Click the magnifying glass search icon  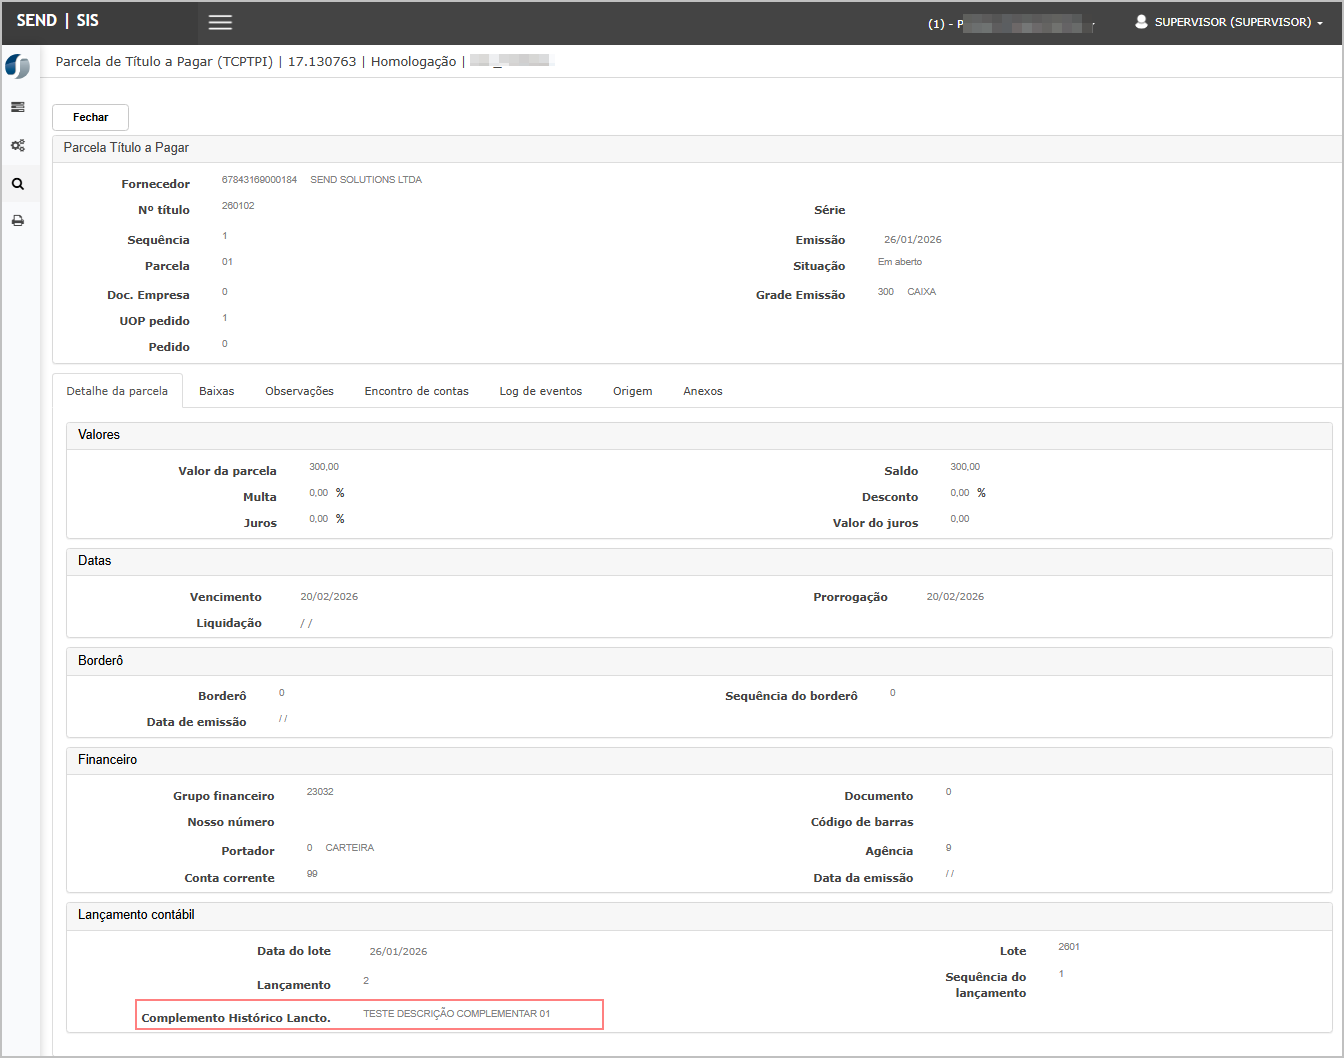coord(18,184)
